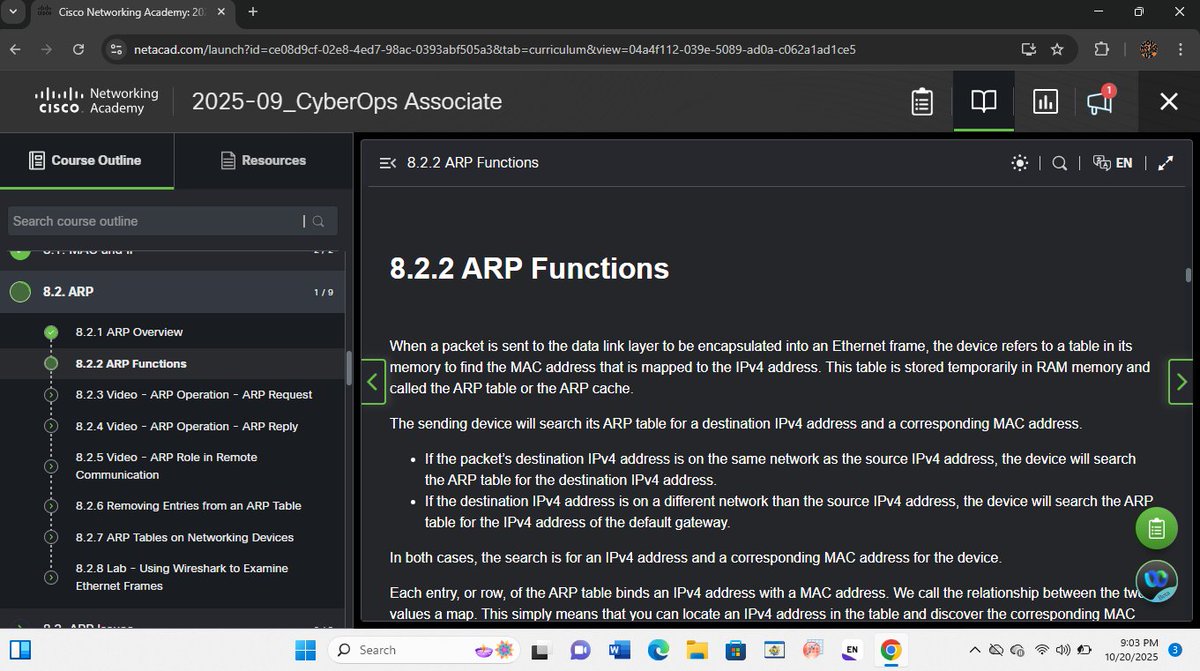Show hidden tray icons chevron
1200x671 pixels.
975,650
